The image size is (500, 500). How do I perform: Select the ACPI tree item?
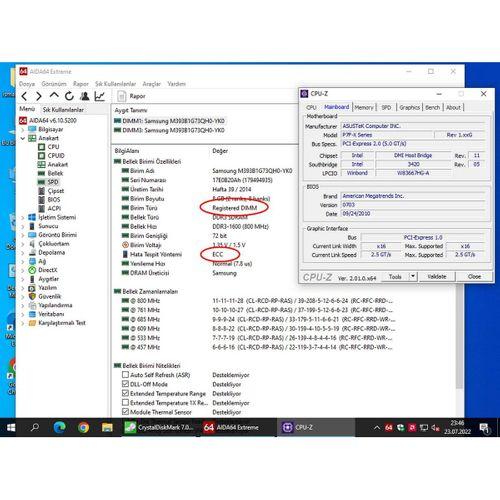54,208
